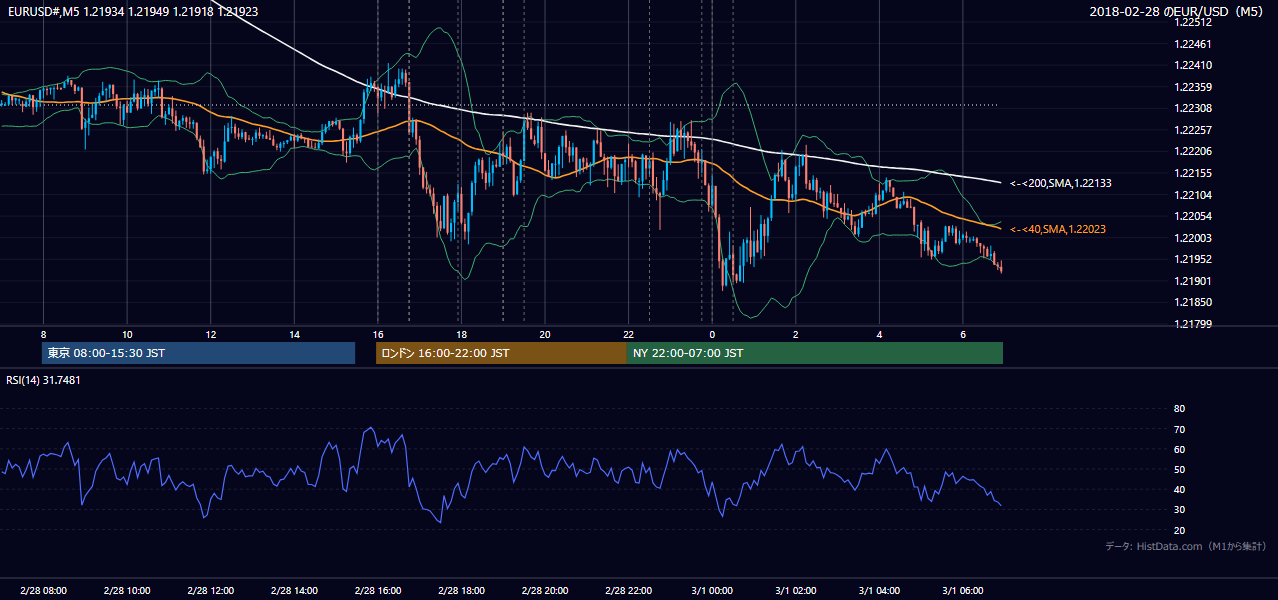
Task: Click the RSI scale level 80
Action: (1179, 409)
